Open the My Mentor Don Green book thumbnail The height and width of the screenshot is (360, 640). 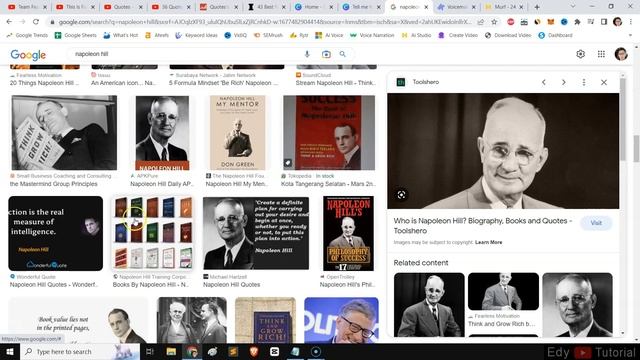[x=238, y=133]
